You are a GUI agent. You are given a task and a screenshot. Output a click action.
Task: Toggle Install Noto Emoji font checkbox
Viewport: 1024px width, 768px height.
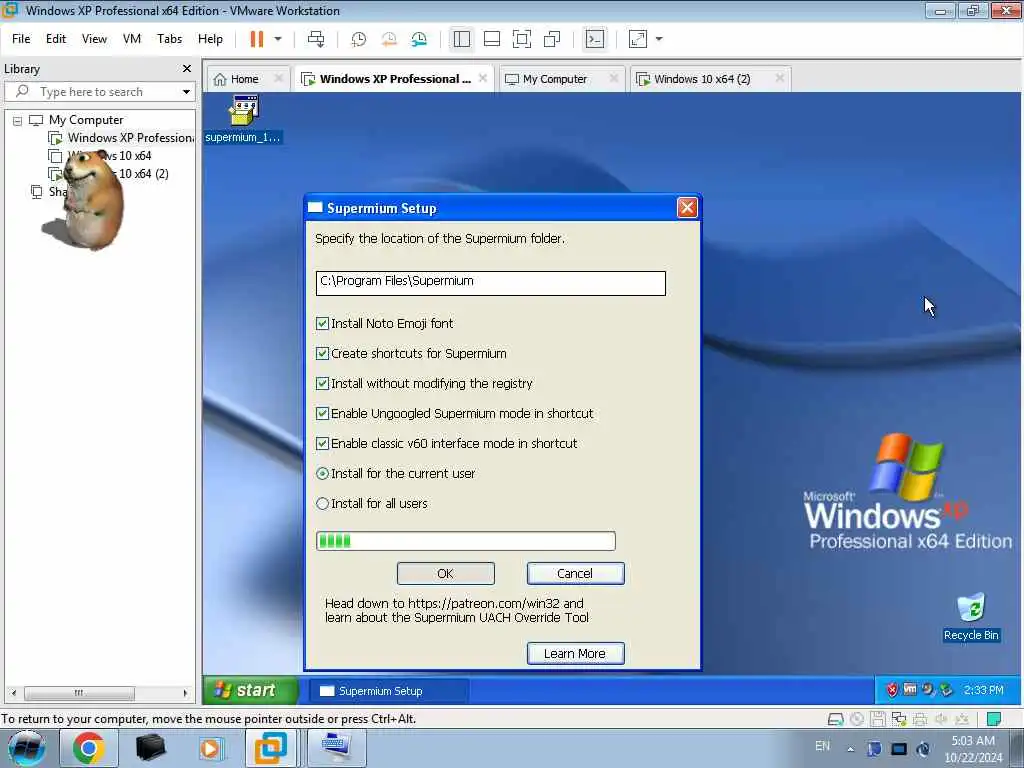point(322,323)
